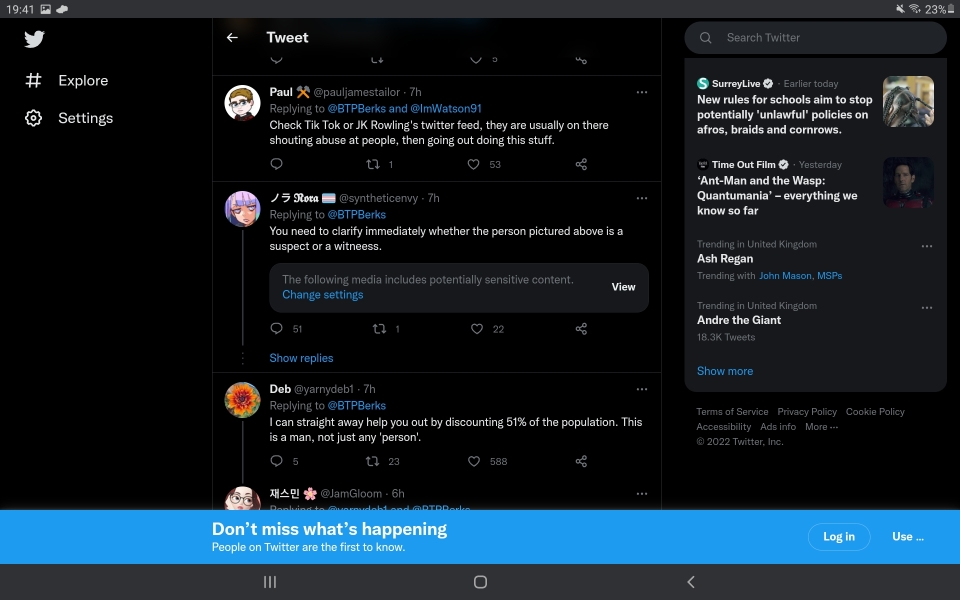Image resolution: width=960 pixels, height=600 pixels.
Task: Open more options on @JamGloom tweet
Action: (x=642, y=493)
